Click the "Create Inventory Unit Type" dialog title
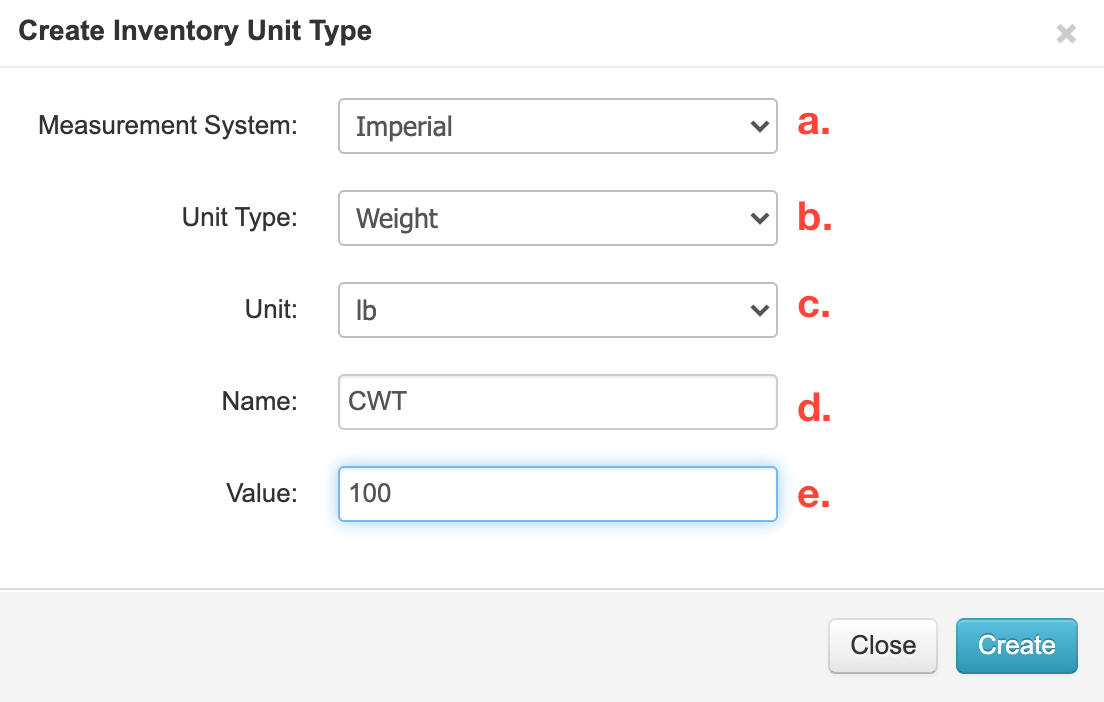The height and width of the screenshot is (702, 1104). 195,31
